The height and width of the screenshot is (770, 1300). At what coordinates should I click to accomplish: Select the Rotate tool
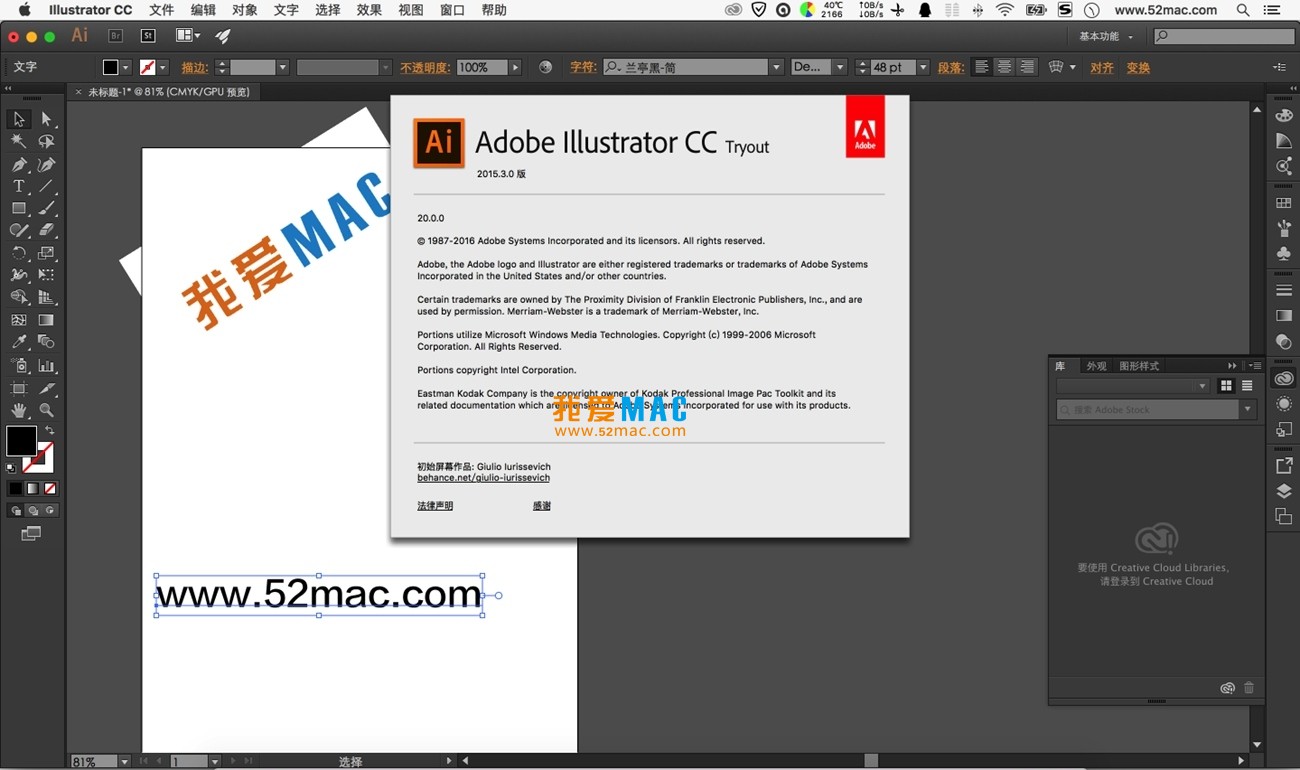pos(18,253)
